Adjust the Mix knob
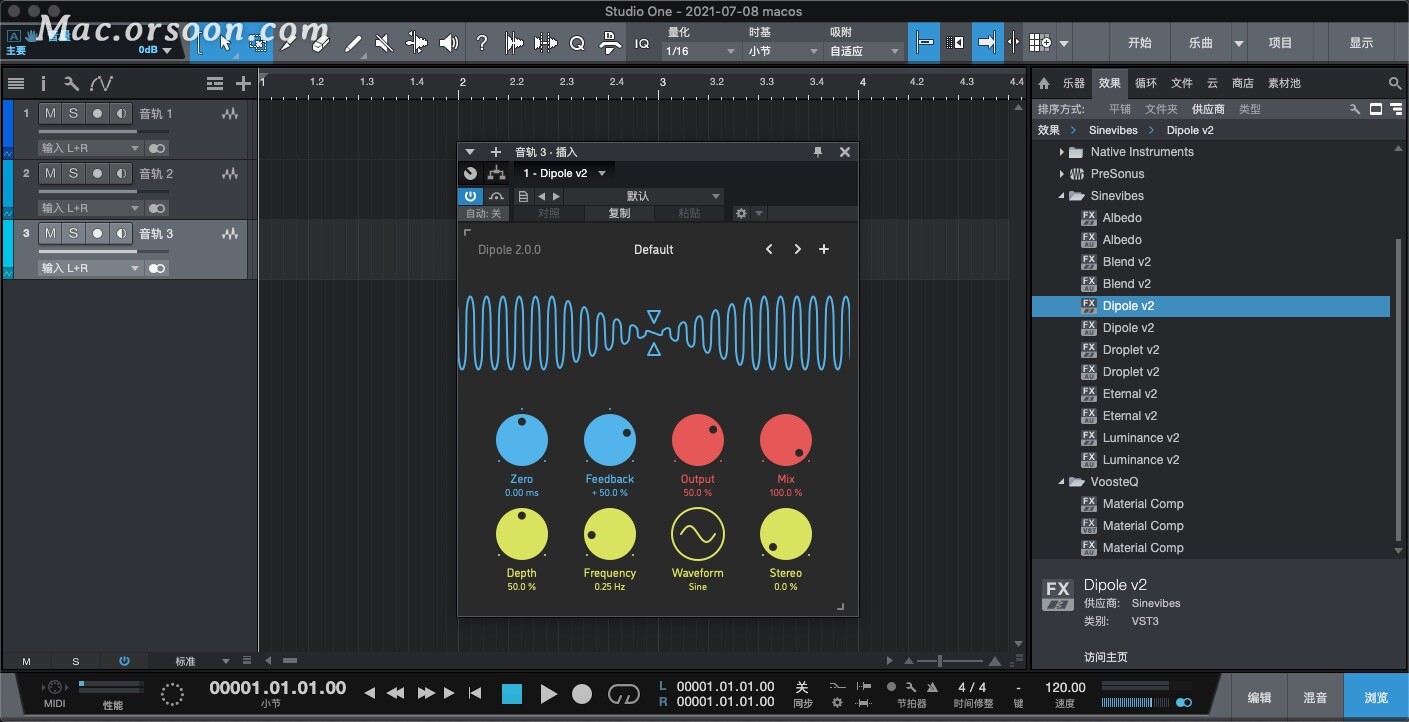Viewport: 1409px width, 722px height. click(786, 440)
